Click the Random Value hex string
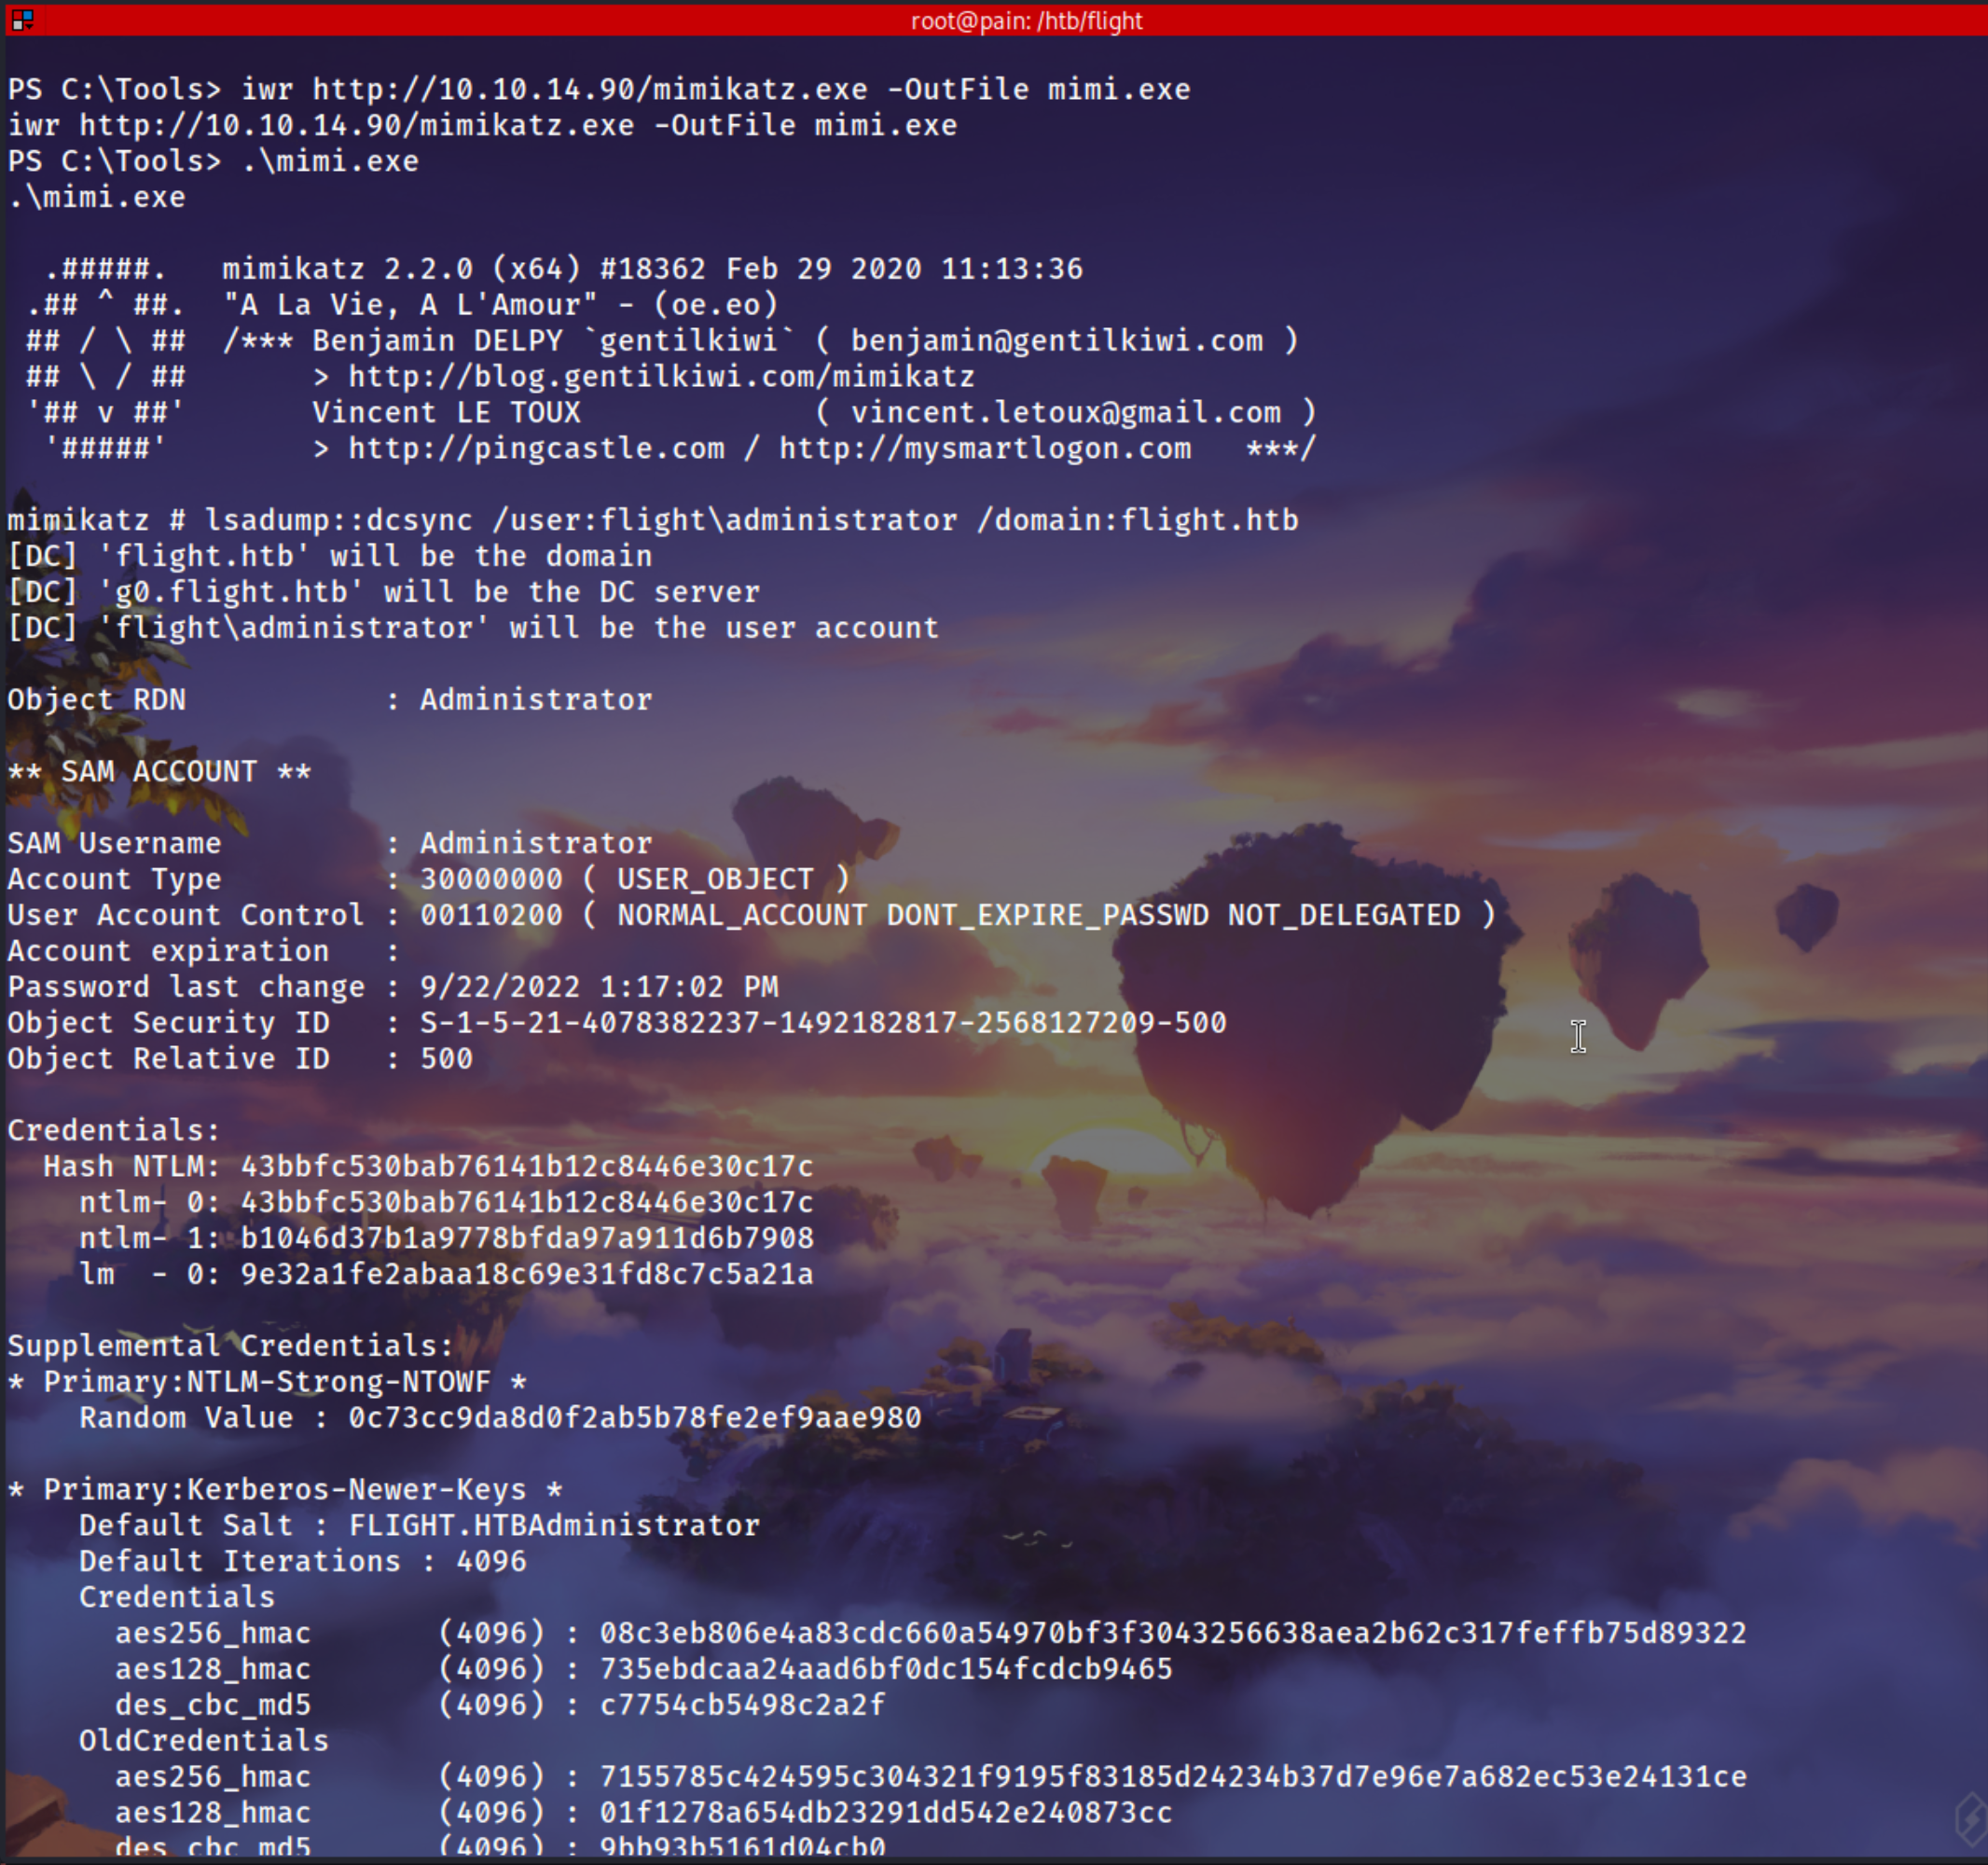Image resolution: width=1988 pixels, height=1865 pixels. tap(634, 1418)
